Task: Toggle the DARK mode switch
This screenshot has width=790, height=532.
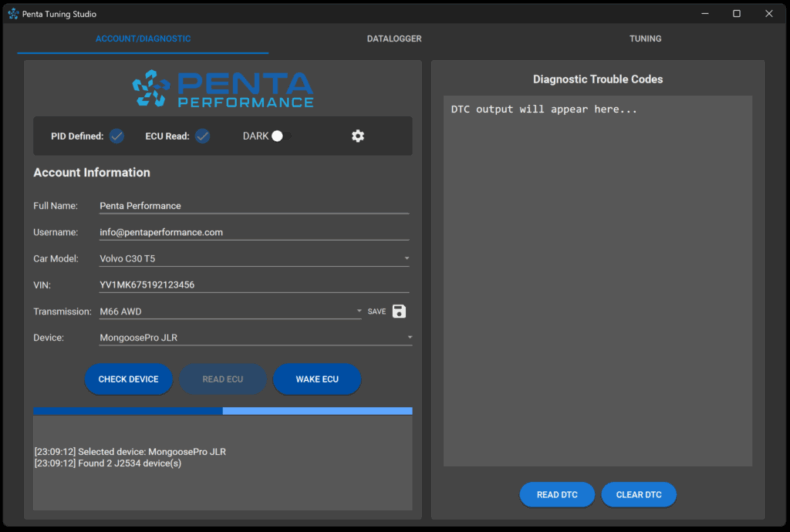Action: tap(281, 136)
